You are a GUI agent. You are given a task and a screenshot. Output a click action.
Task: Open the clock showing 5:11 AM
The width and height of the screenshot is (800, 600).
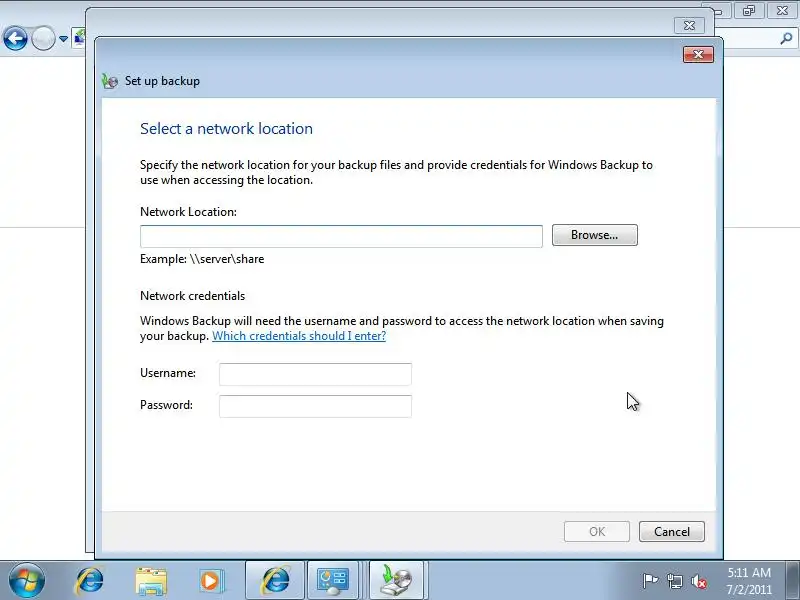(x=749, y=581)
